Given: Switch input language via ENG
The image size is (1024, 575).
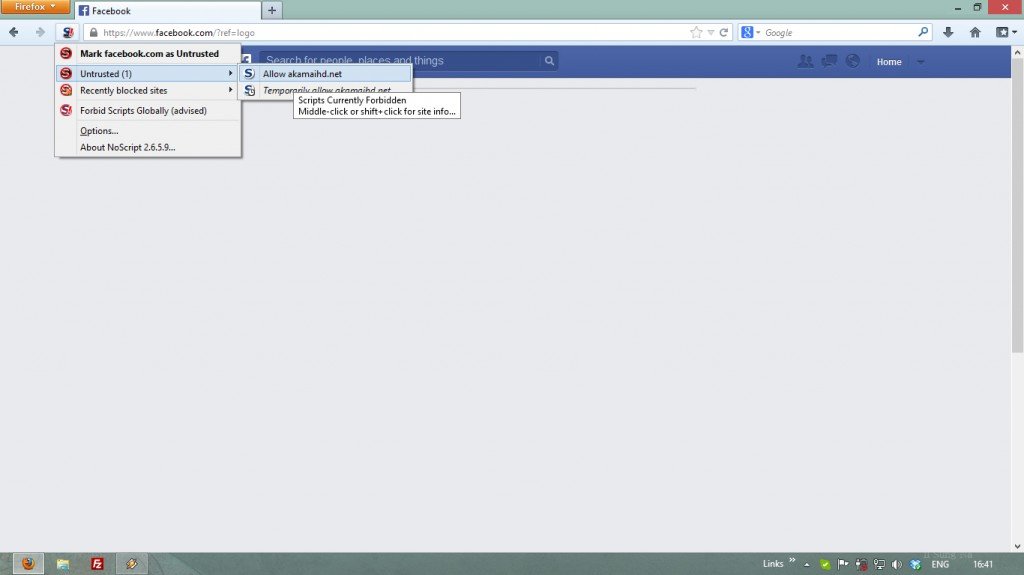Looking at the screenshot, I should point(940,565).
